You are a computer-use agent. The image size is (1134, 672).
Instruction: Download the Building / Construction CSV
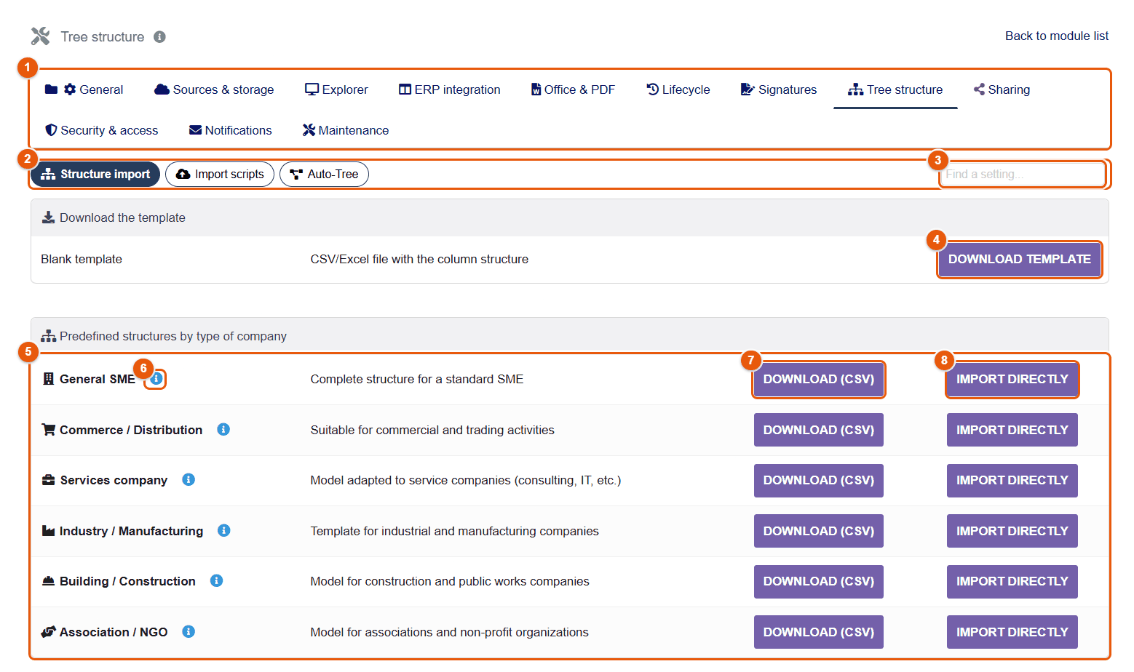pos(819,582)
